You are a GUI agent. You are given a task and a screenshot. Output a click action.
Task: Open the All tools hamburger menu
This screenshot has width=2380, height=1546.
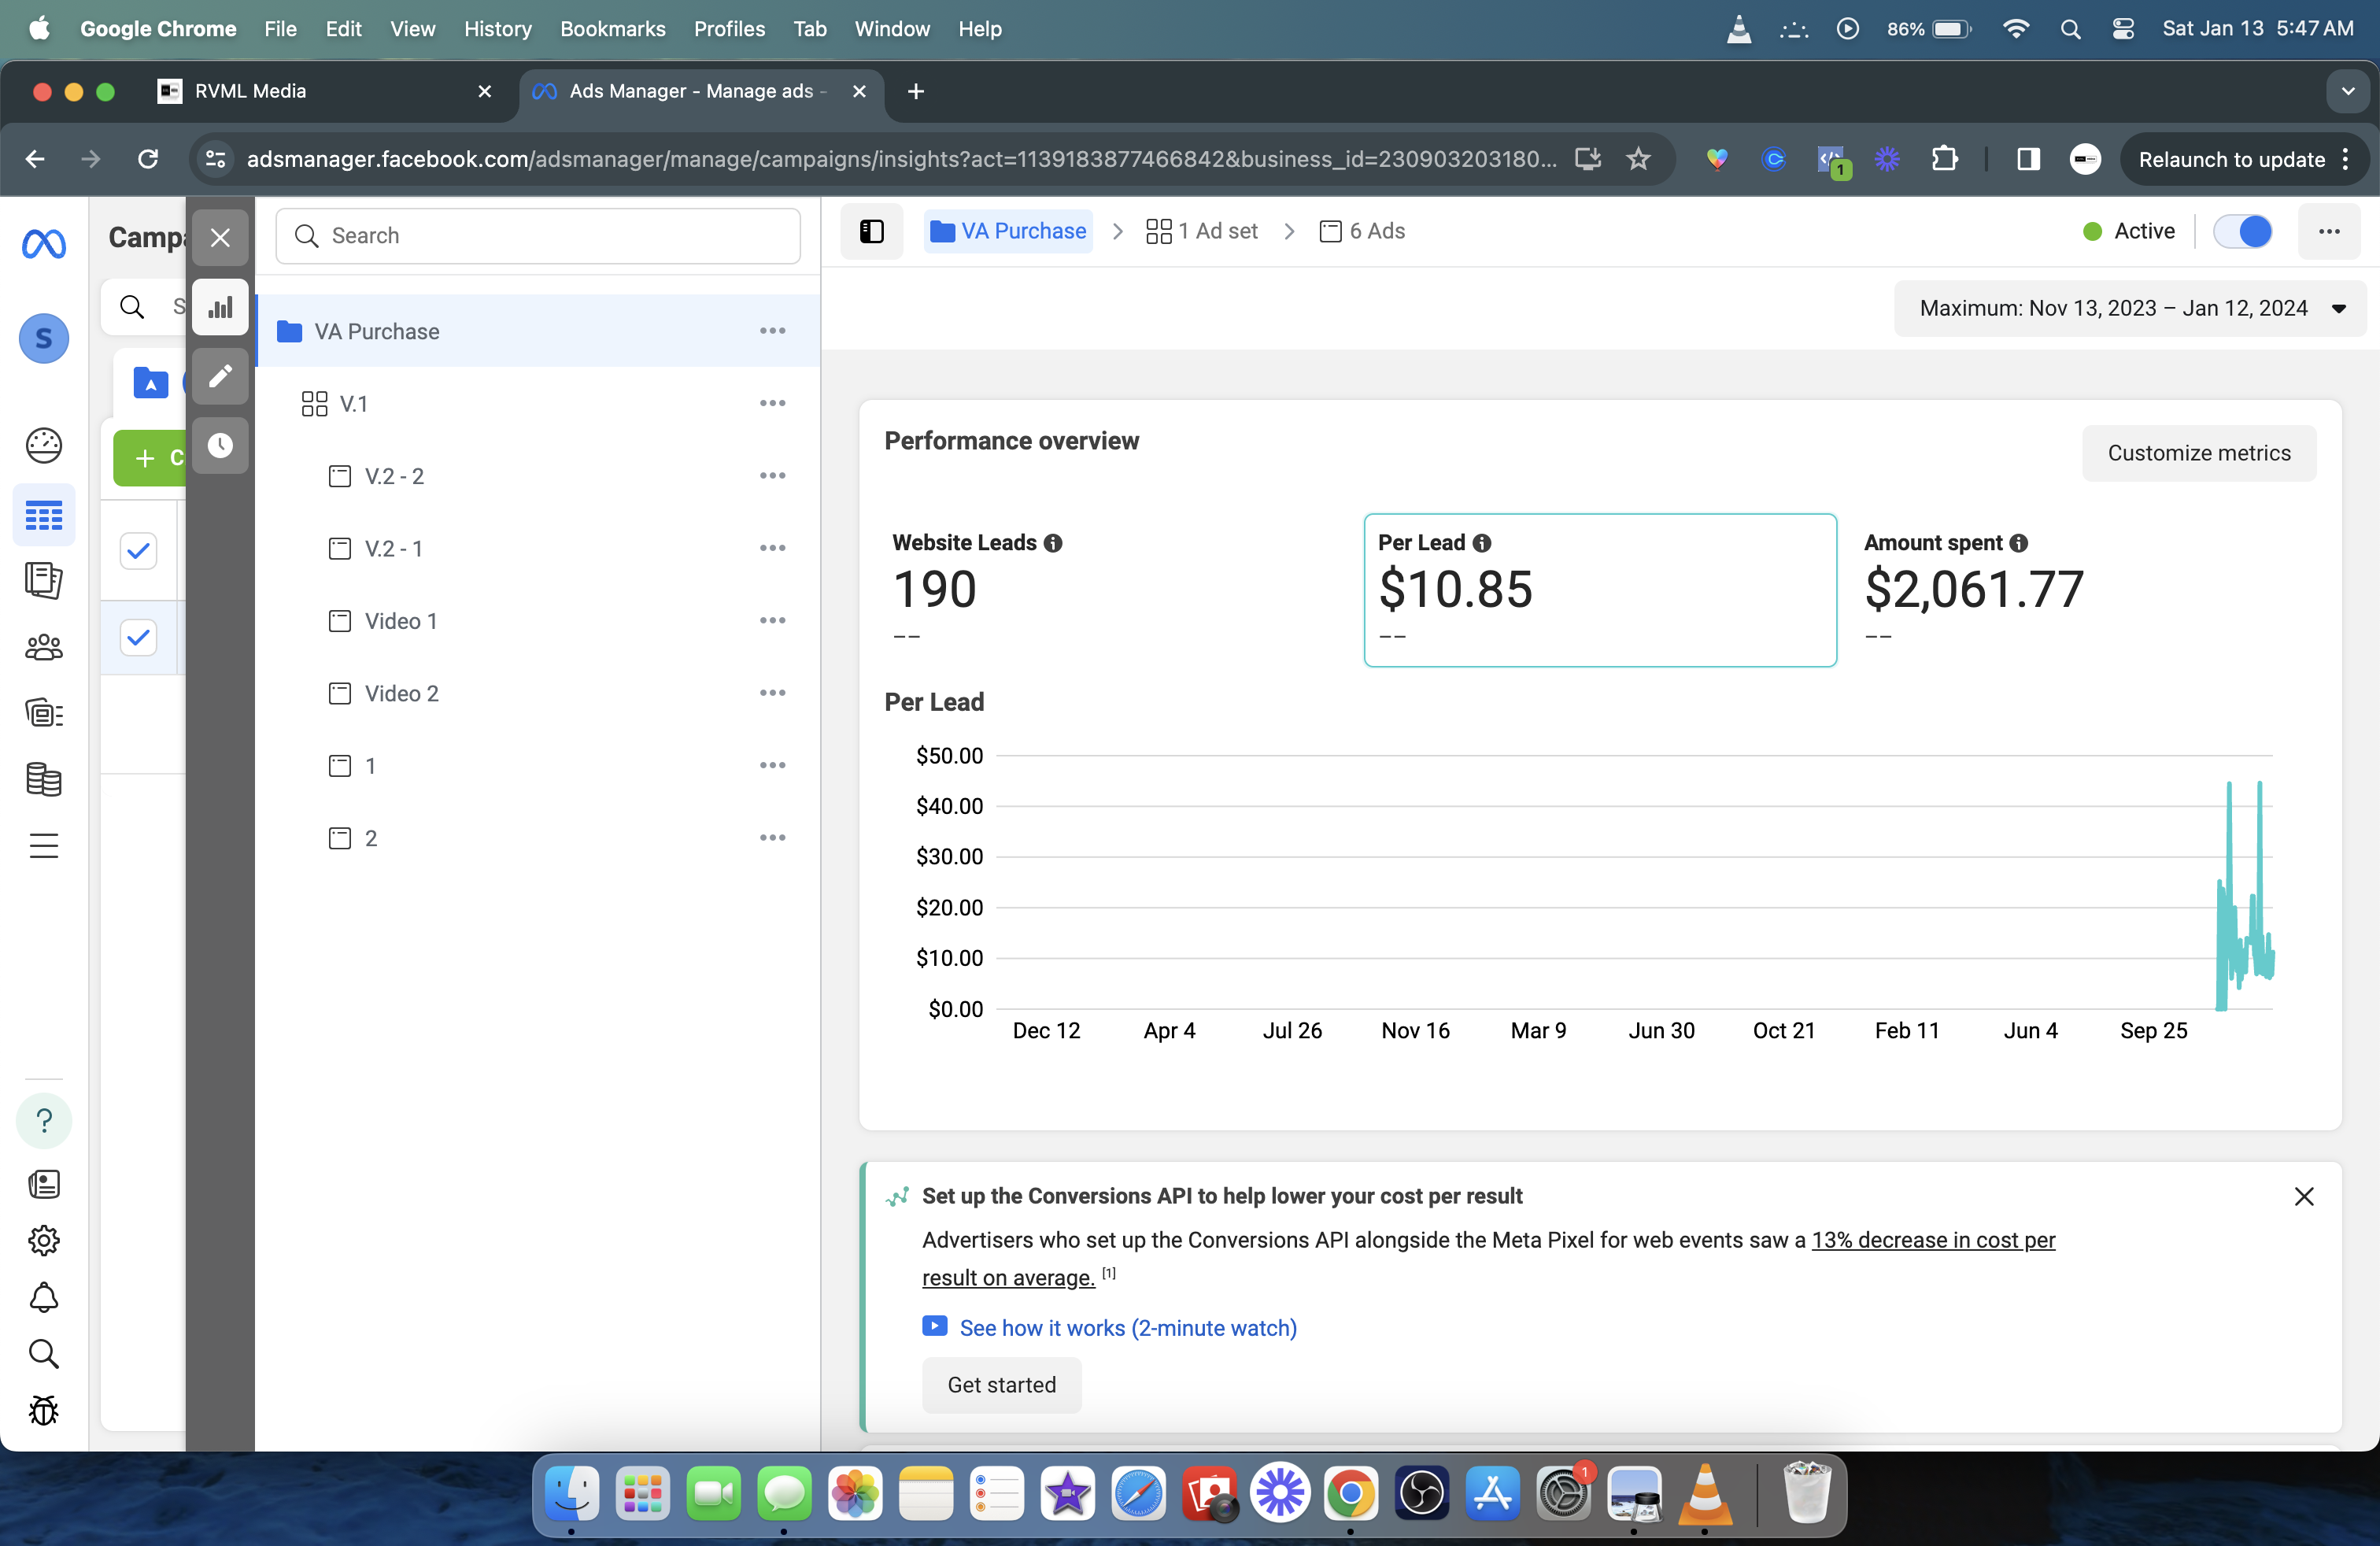tap(44, 846)
